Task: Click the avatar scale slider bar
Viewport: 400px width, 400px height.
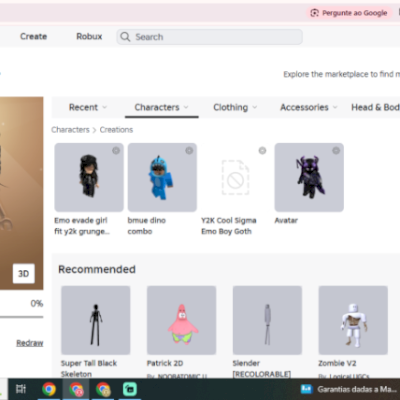Action: [x=22, y=317]
